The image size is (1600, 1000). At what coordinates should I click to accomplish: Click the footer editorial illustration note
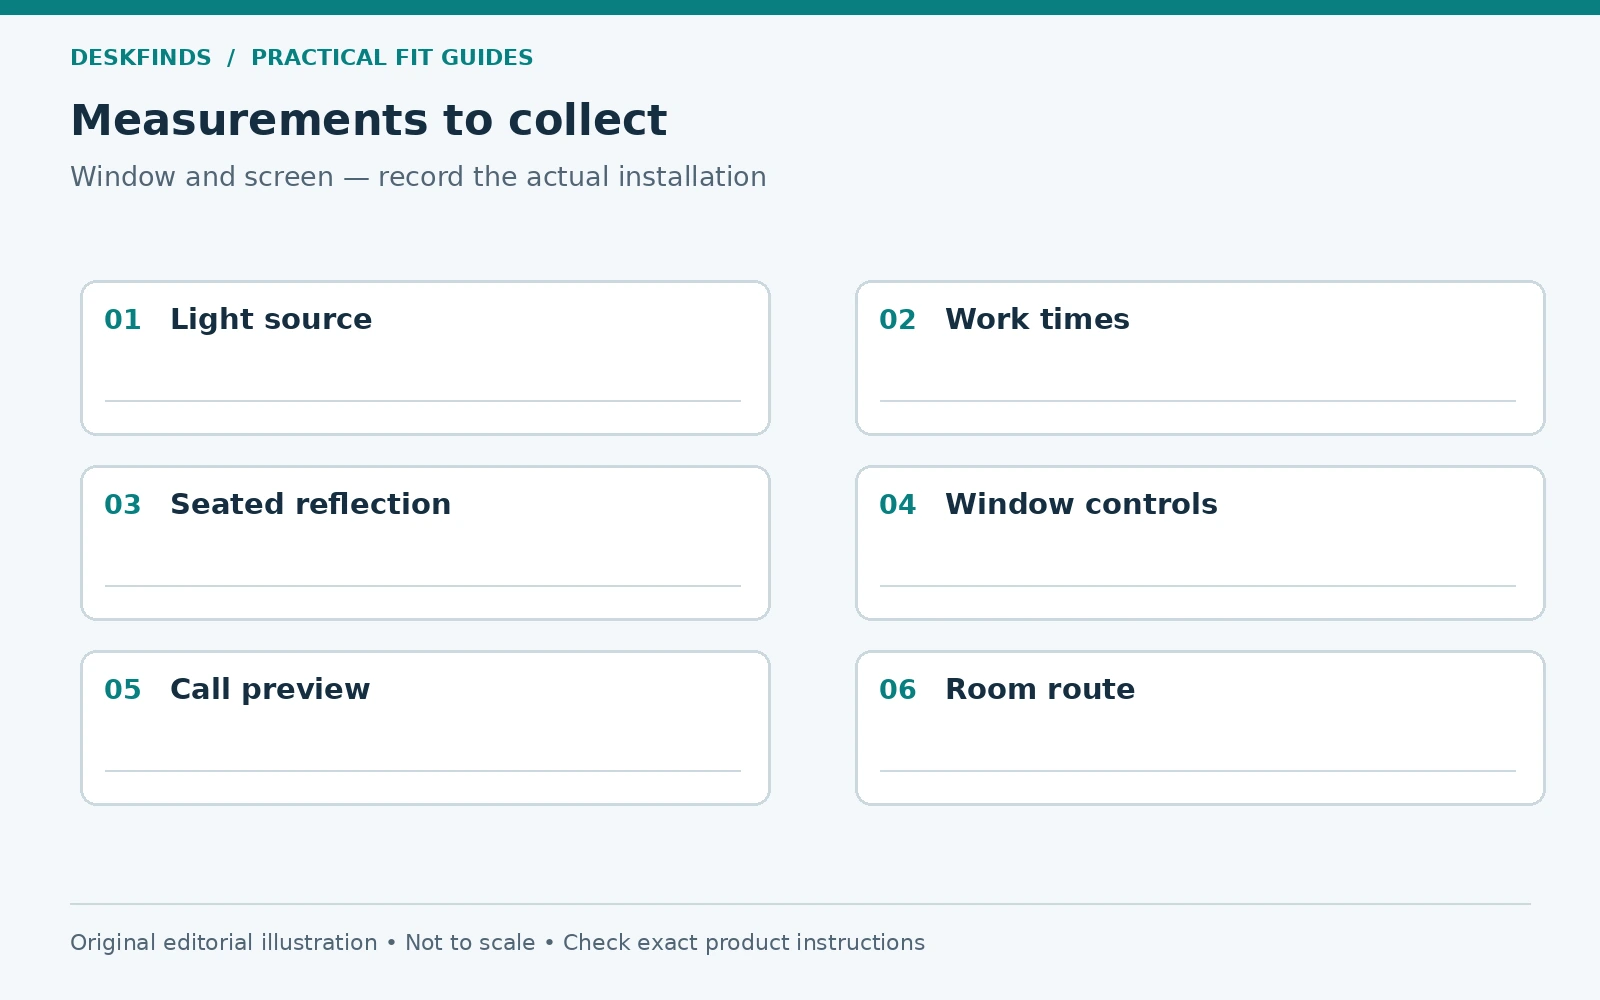coord(497,943)
